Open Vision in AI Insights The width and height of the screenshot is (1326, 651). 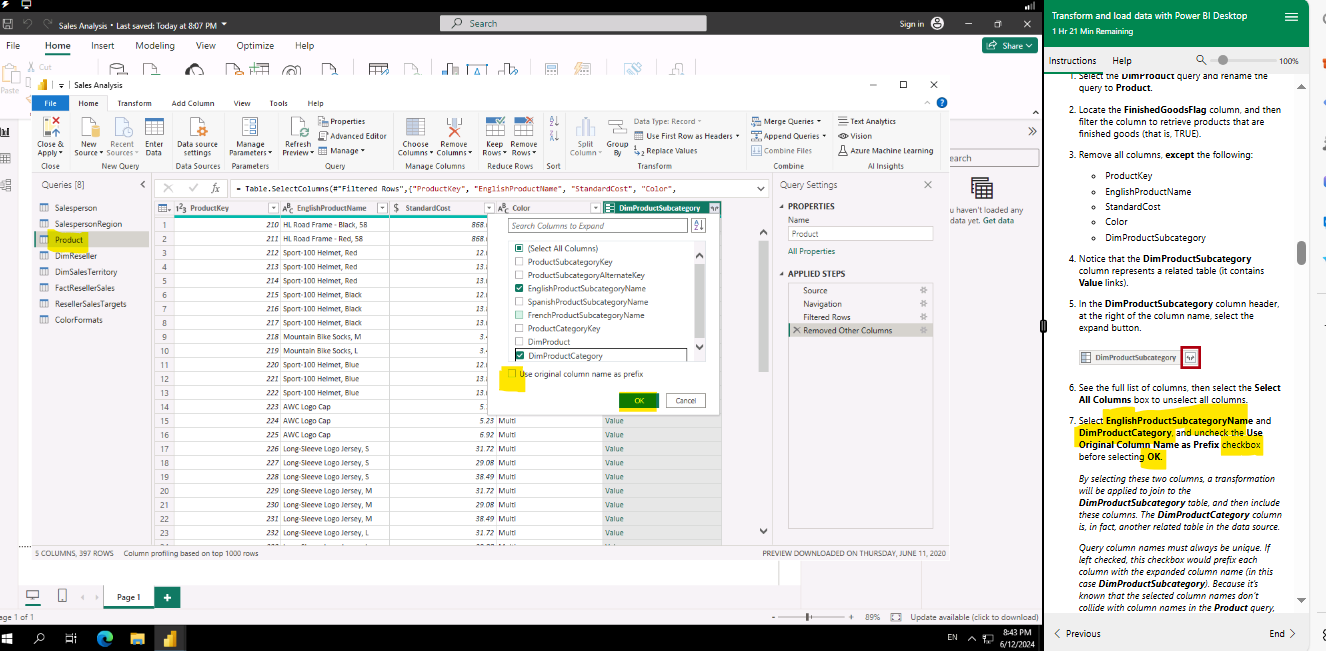point(856,136)
